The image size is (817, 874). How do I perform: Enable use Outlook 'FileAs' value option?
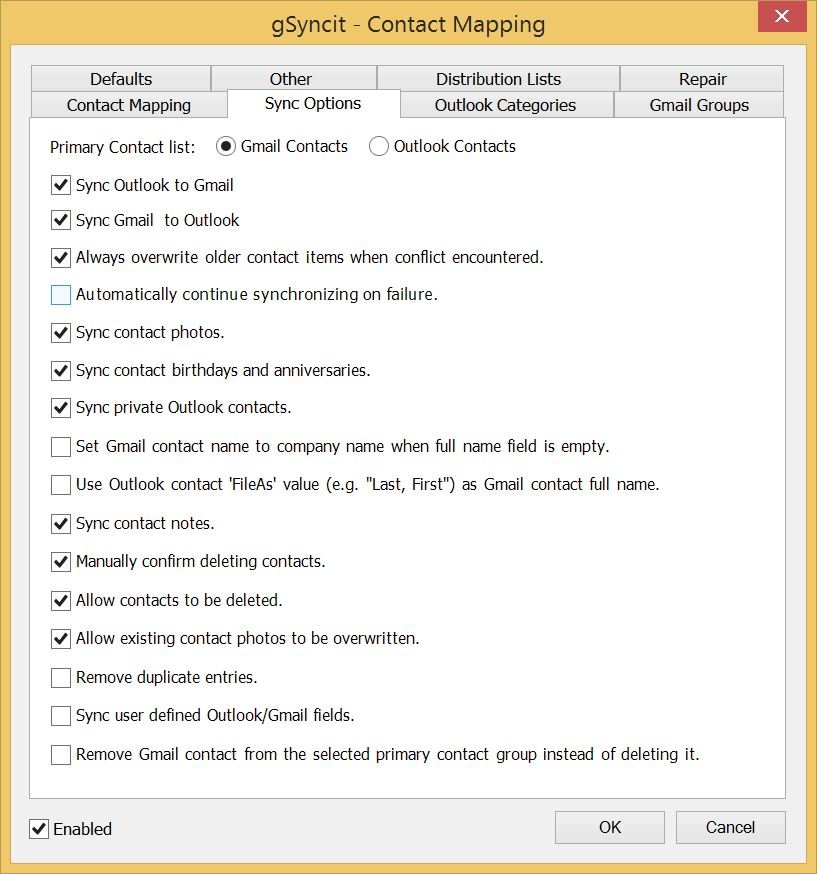(61, 485)
